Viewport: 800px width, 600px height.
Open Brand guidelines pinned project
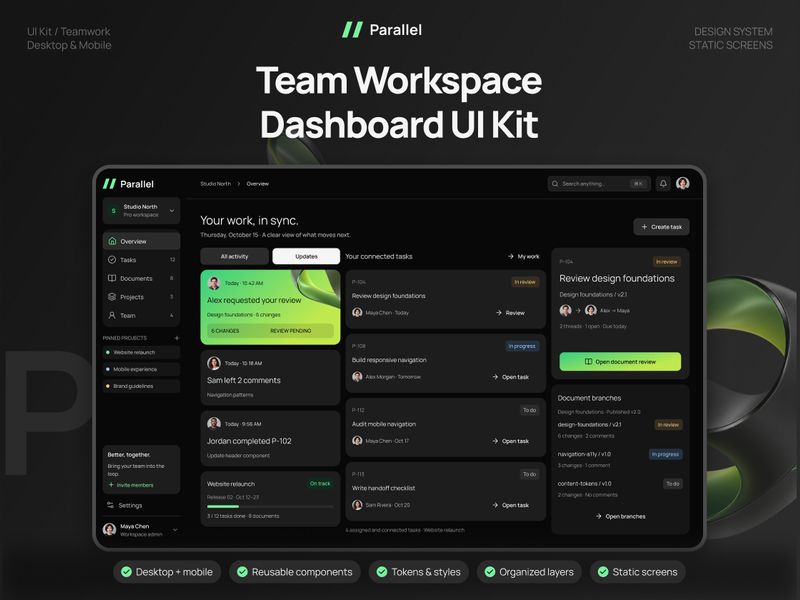[x=141, y=386]
